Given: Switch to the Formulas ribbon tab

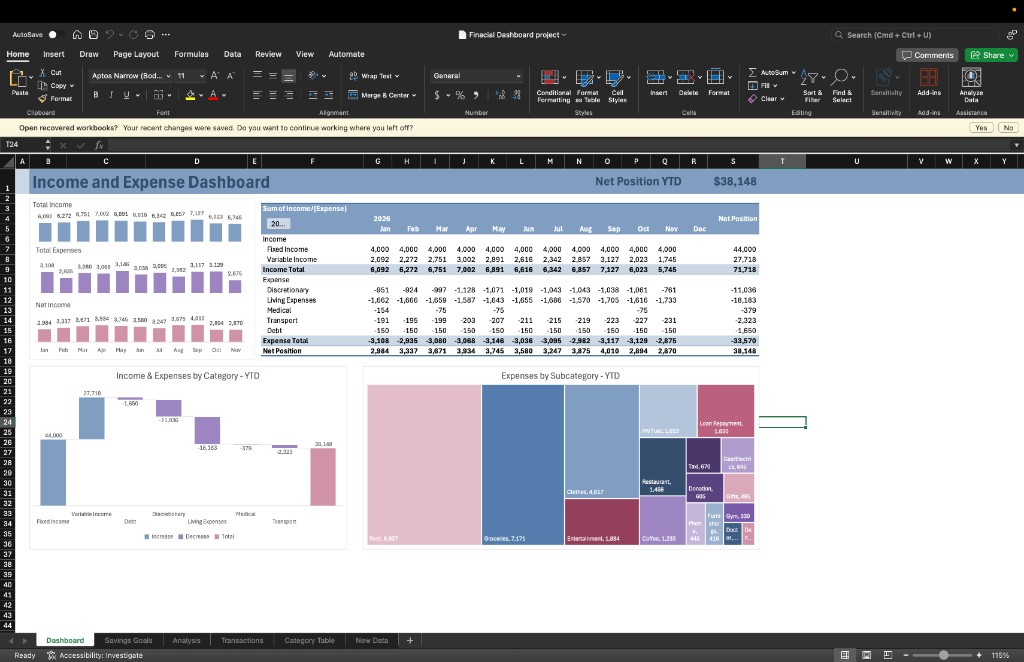Looking at the screenshot, I should [x=190, y=54].
